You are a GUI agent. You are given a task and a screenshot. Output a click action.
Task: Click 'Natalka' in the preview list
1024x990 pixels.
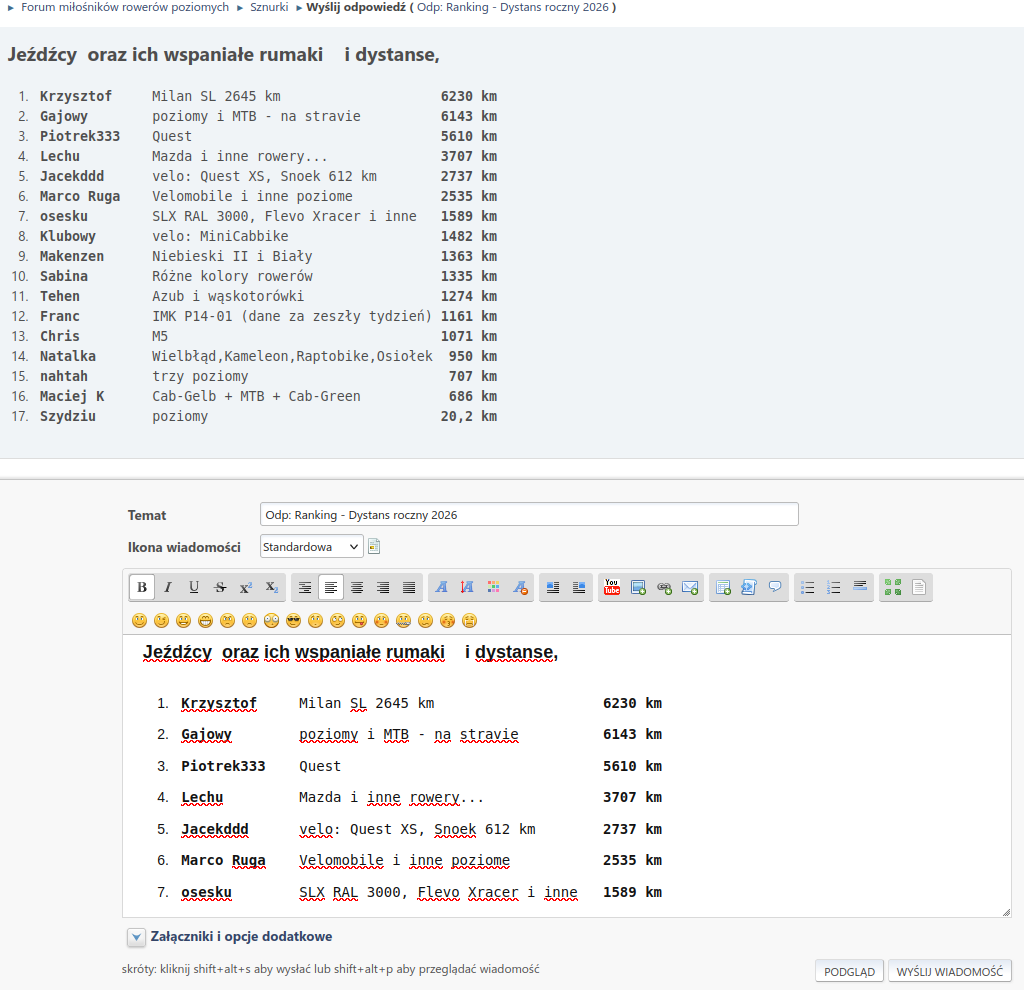click(68, 356)
